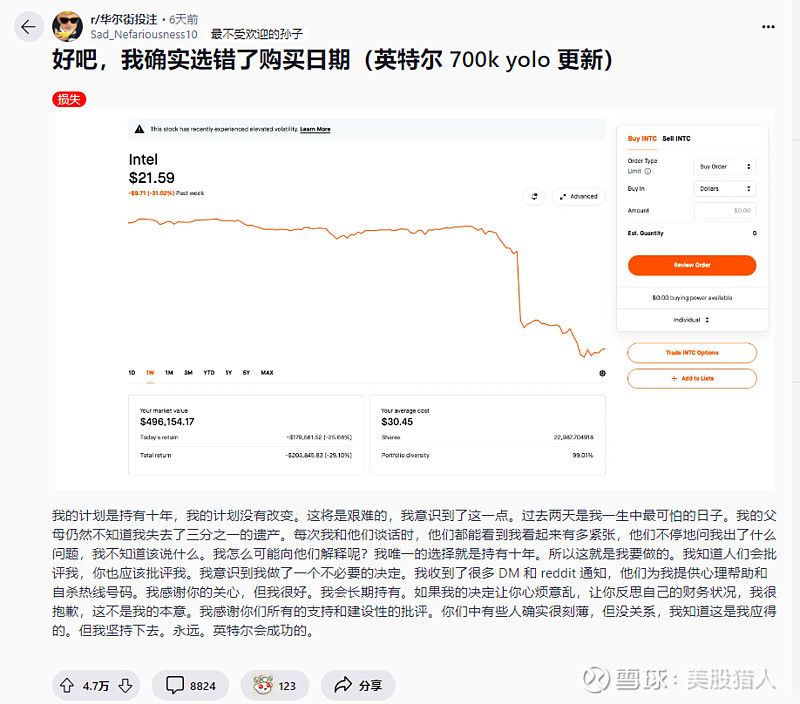The image size is (800, 704).
Task: Click the market value $496,154.17
Action: coord(167,422)
